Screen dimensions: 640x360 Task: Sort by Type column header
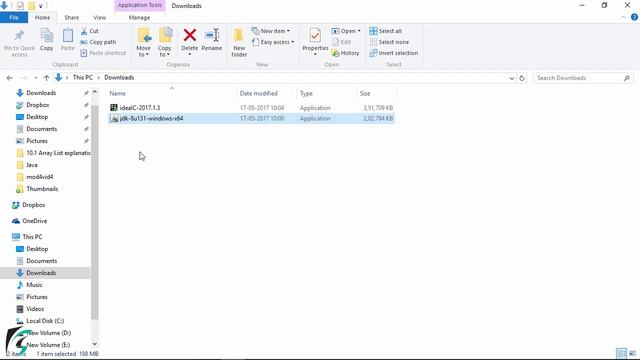[x=306, y=93]
